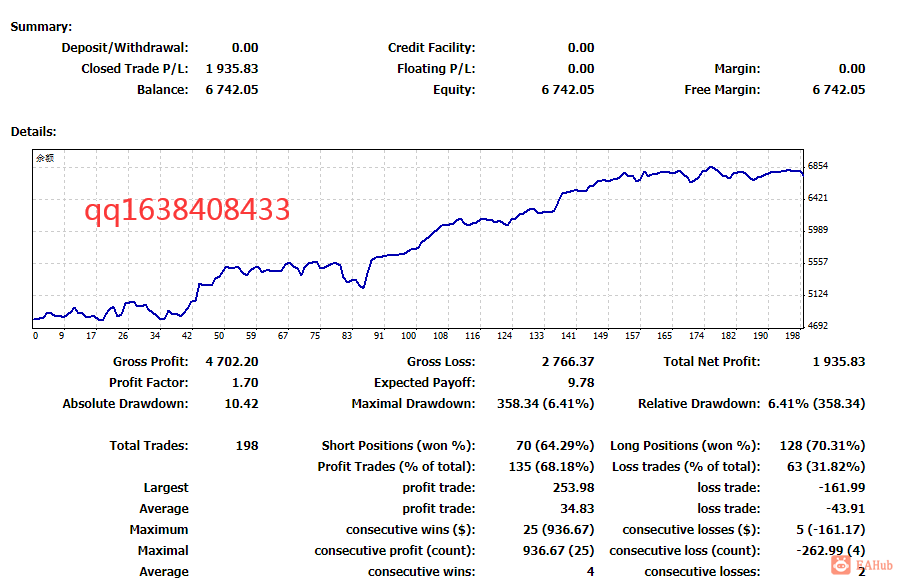Click the 100 x-axis label on chart
Image resolution: width=902 pixels, height=580 pixels.
click(x=408, y=335)
